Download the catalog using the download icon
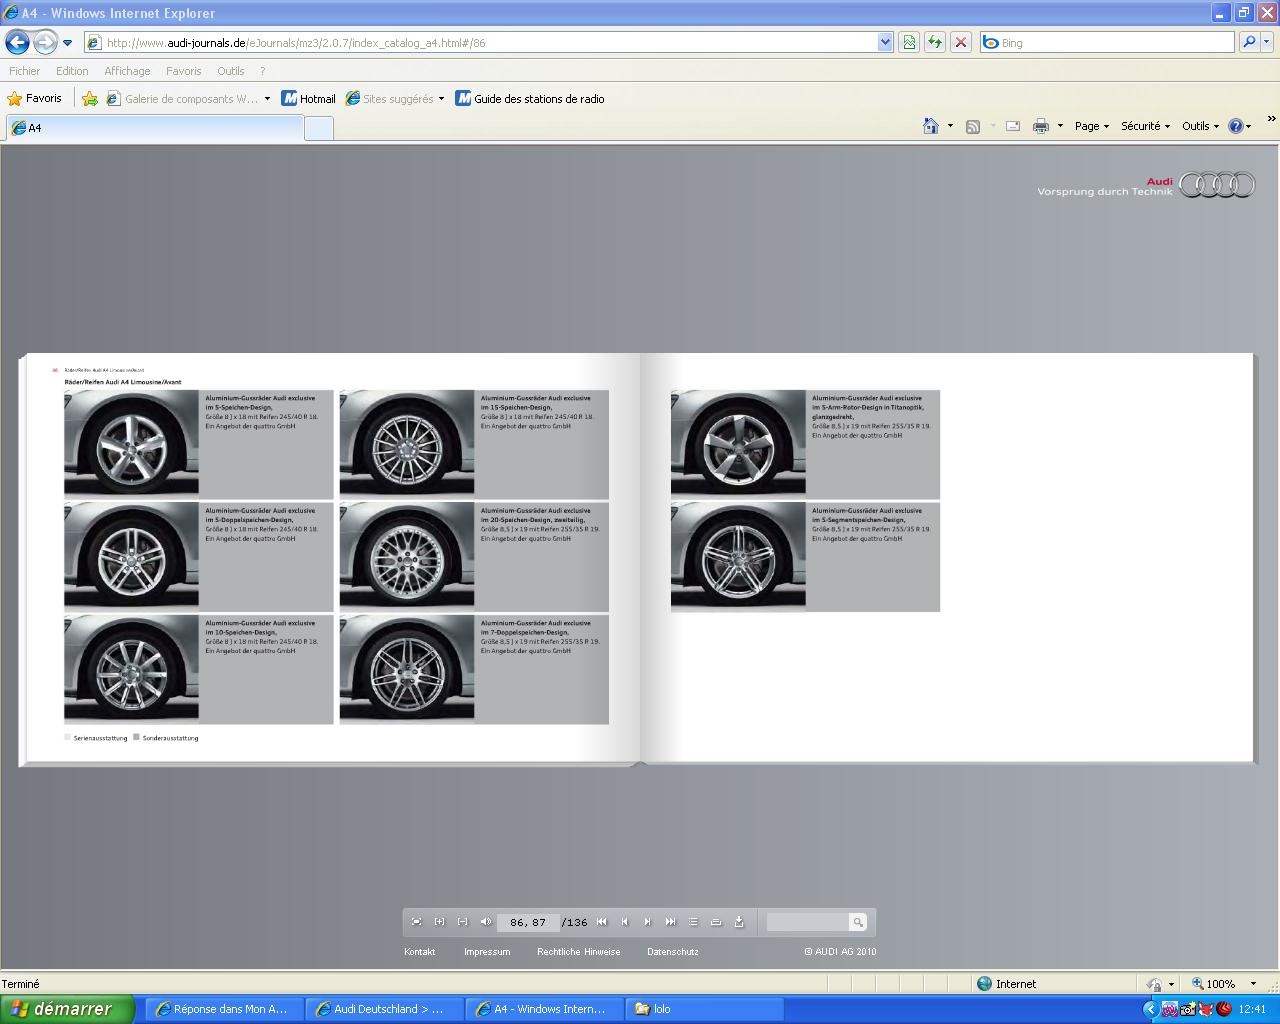 pos(739,922)
